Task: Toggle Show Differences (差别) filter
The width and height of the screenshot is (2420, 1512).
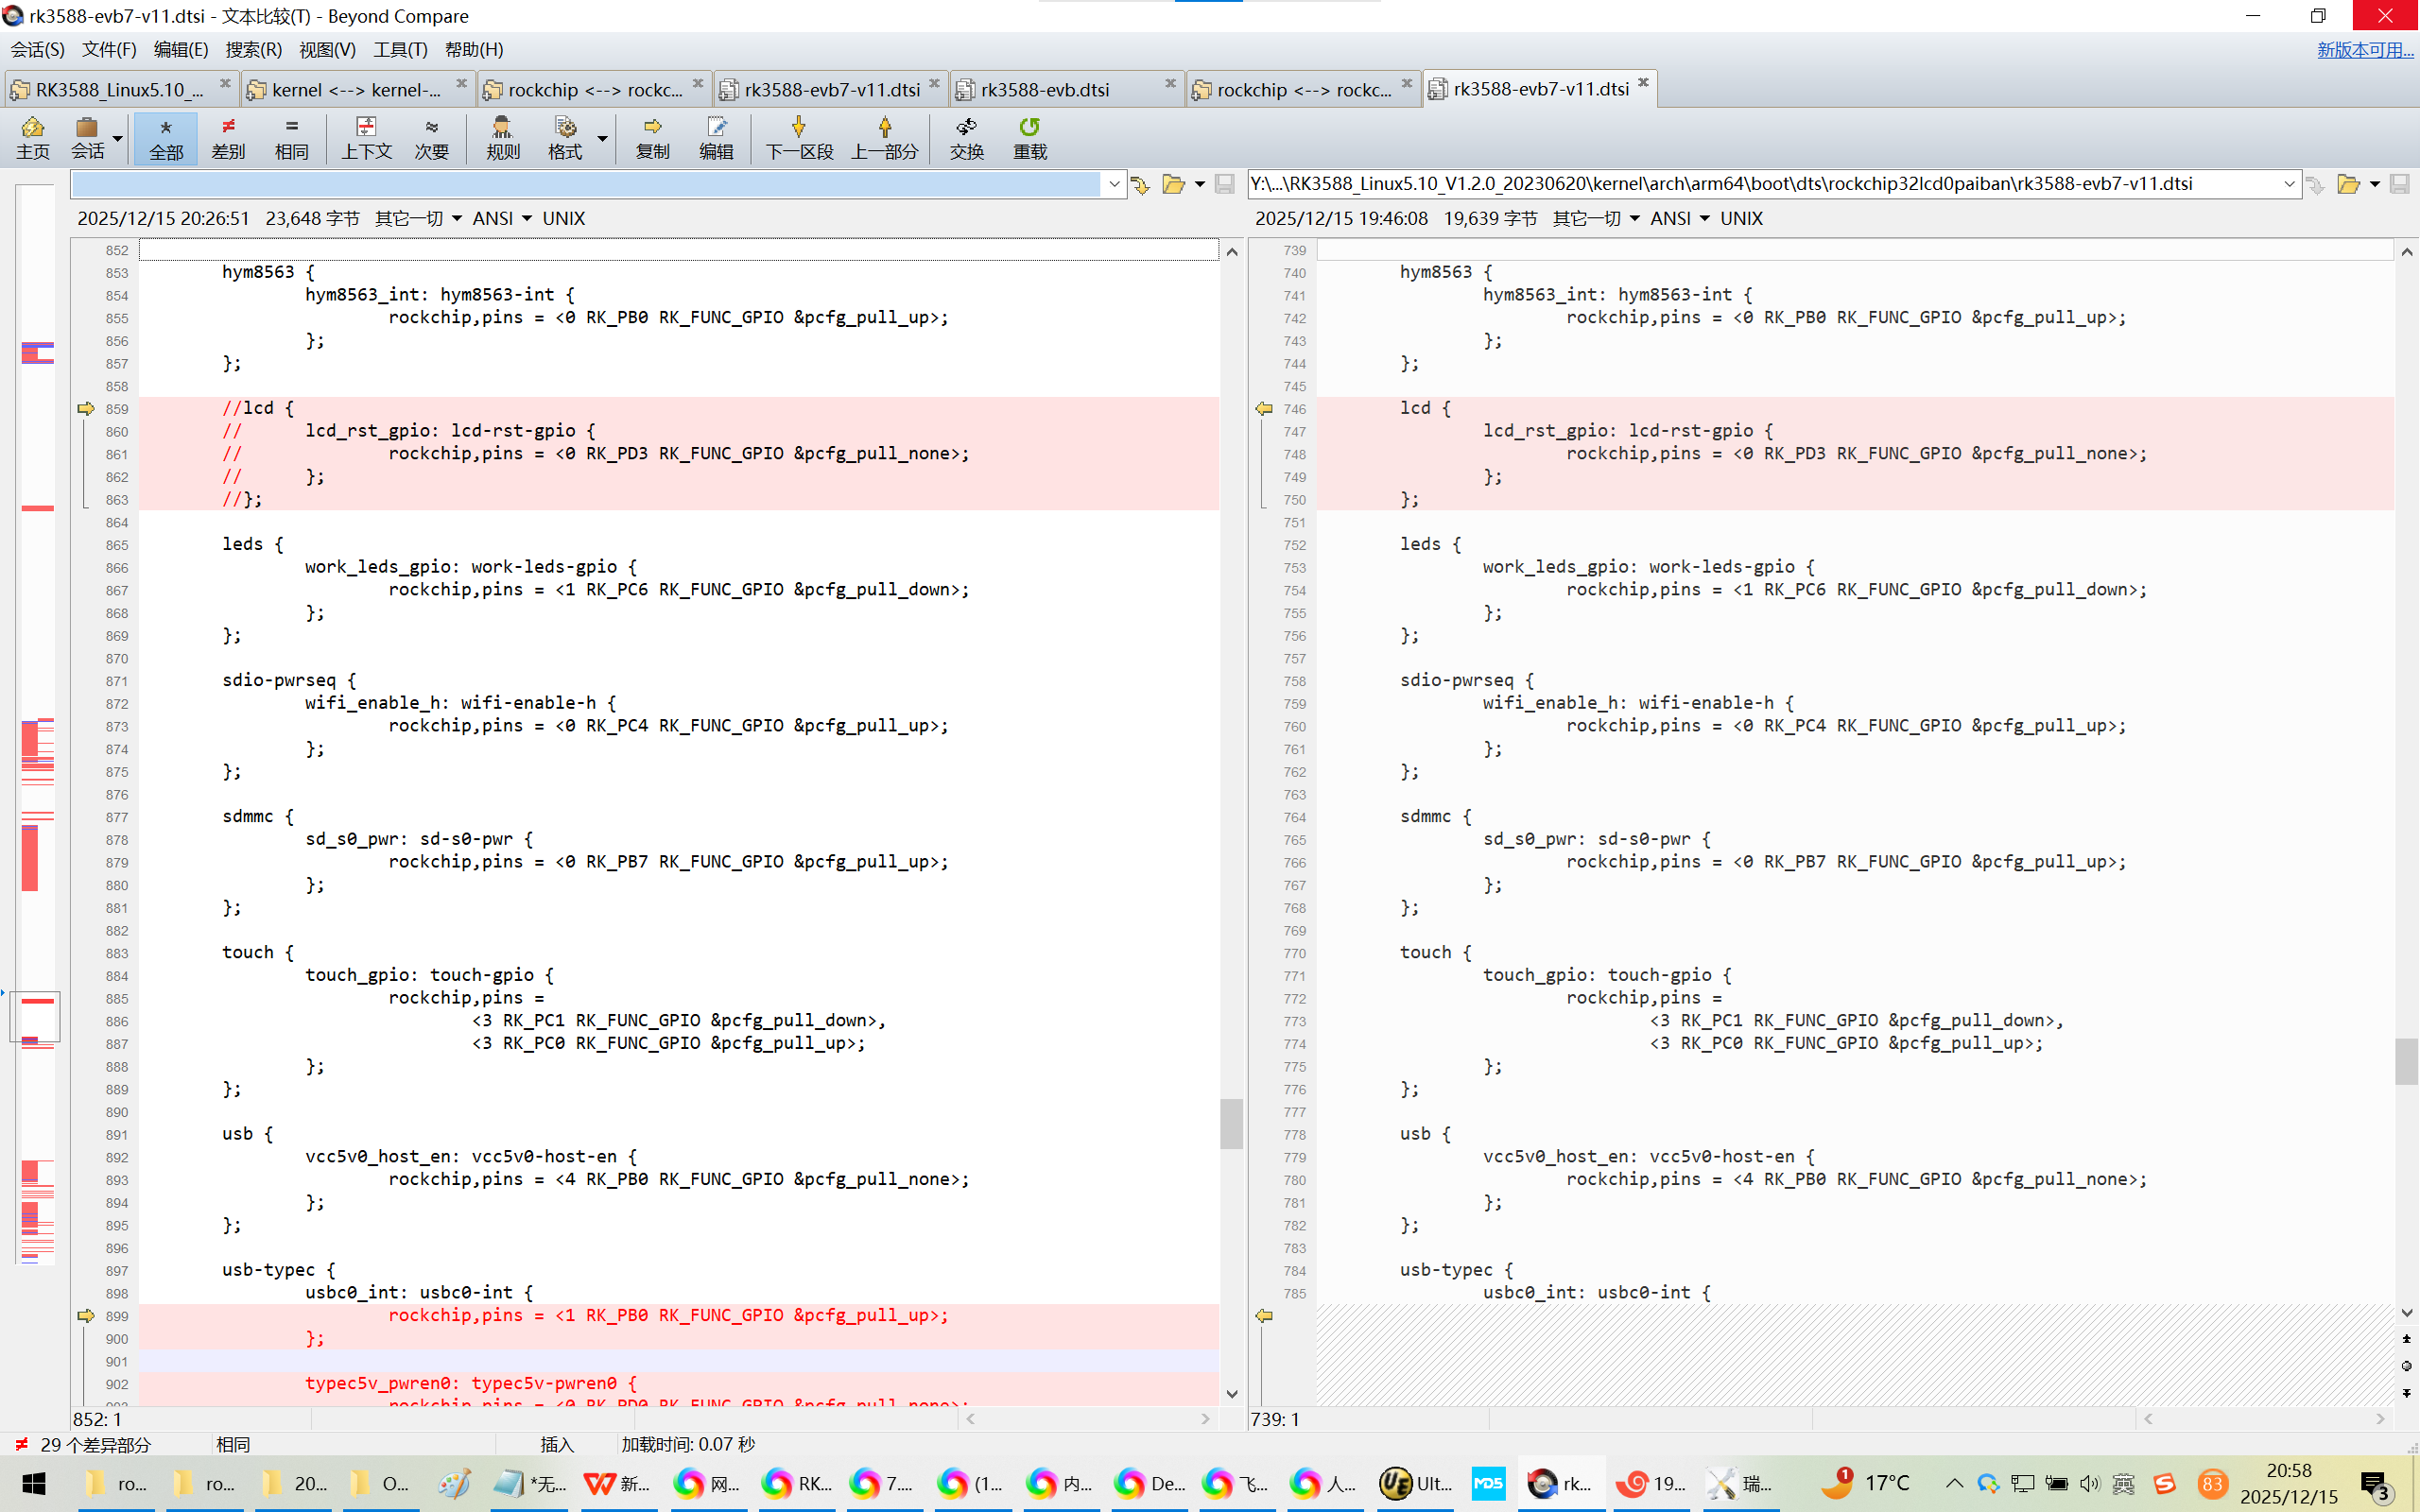Action: tap(228, 137)
